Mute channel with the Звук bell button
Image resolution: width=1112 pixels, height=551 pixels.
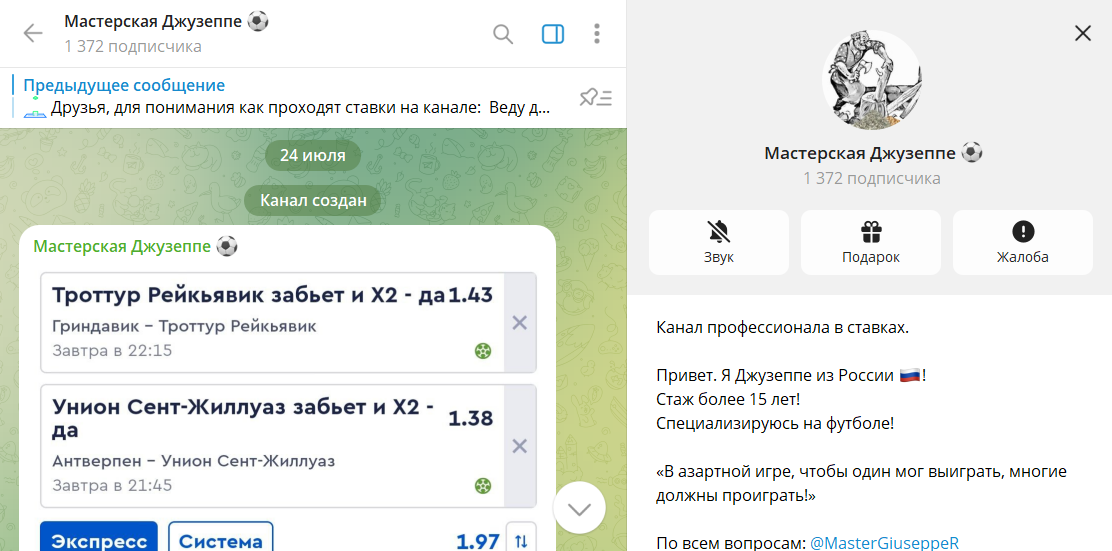[x=718, y=242]
